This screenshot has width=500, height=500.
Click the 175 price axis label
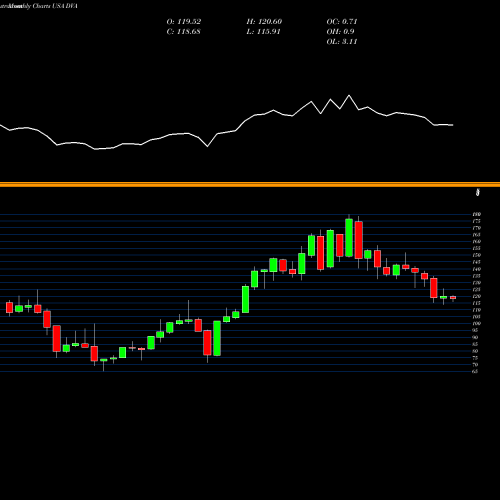point(476,221)
